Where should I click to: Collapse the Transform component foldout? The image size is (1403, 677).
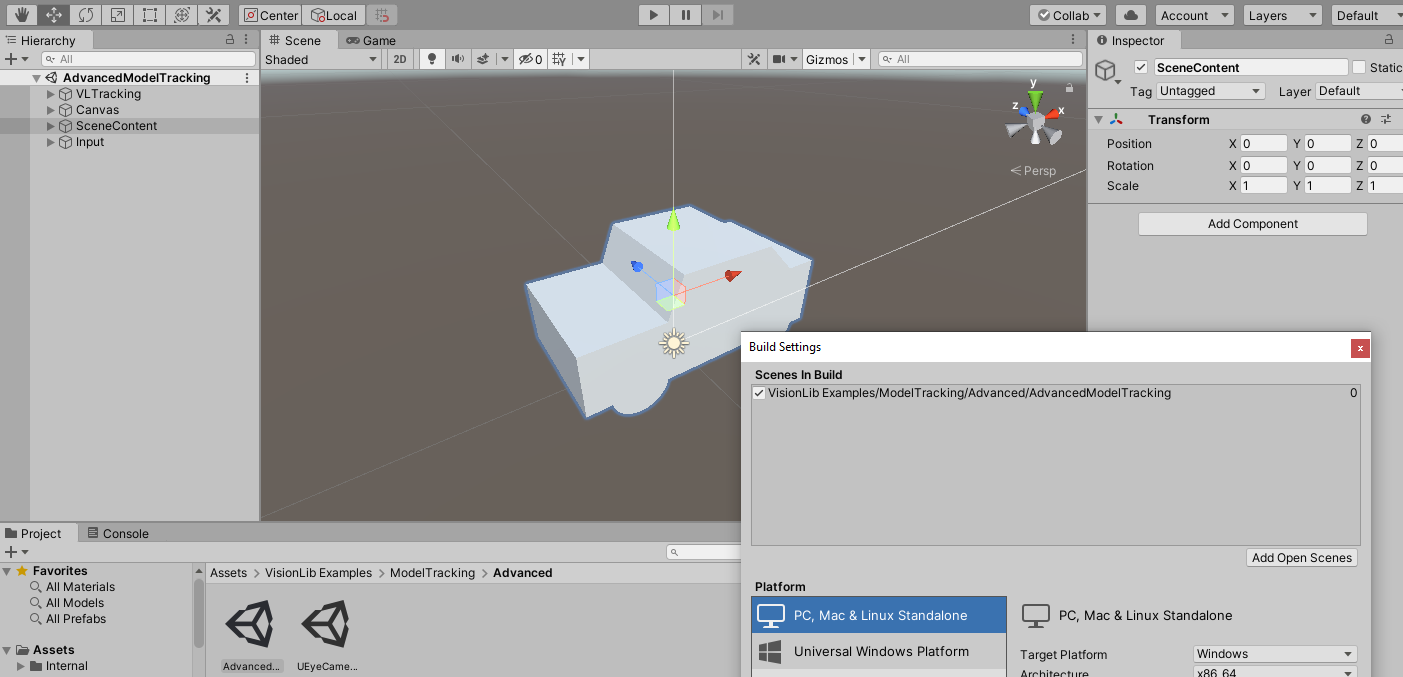(x=1098, y=119)
